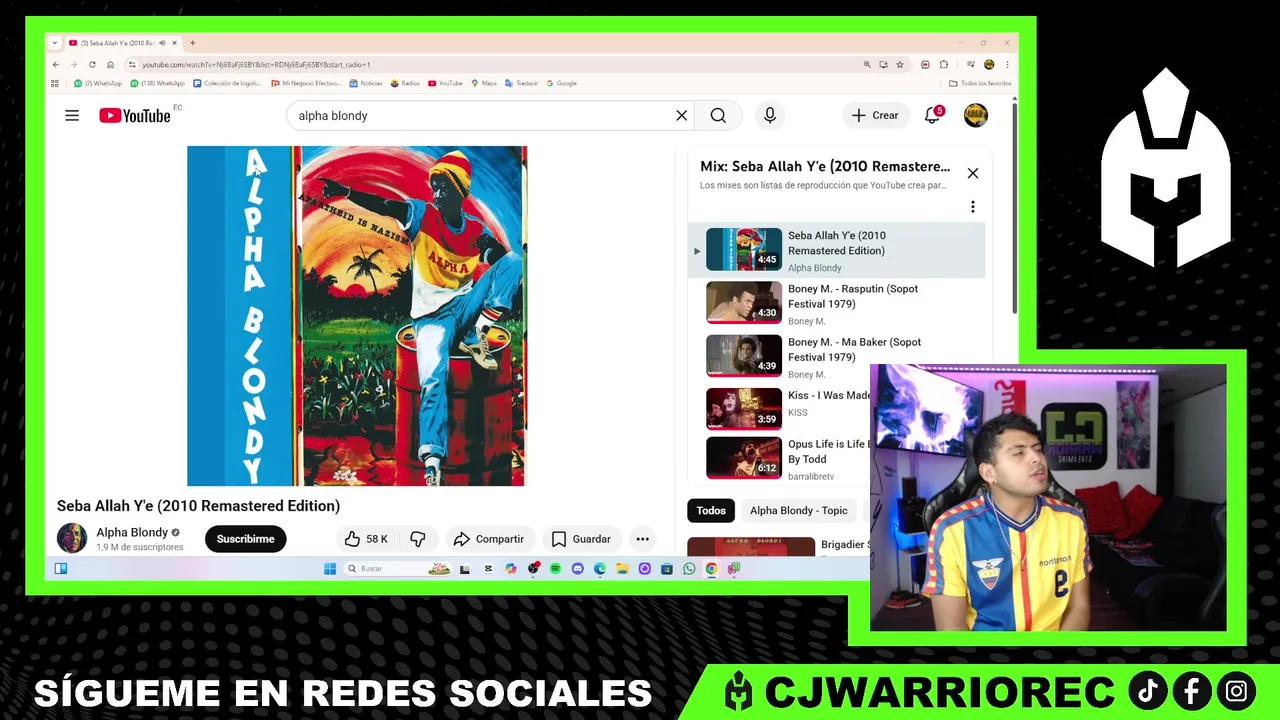The width and height of the screenshot is (1280, 720).
Task: Open Windows Start menu
Action: (330, 569)
